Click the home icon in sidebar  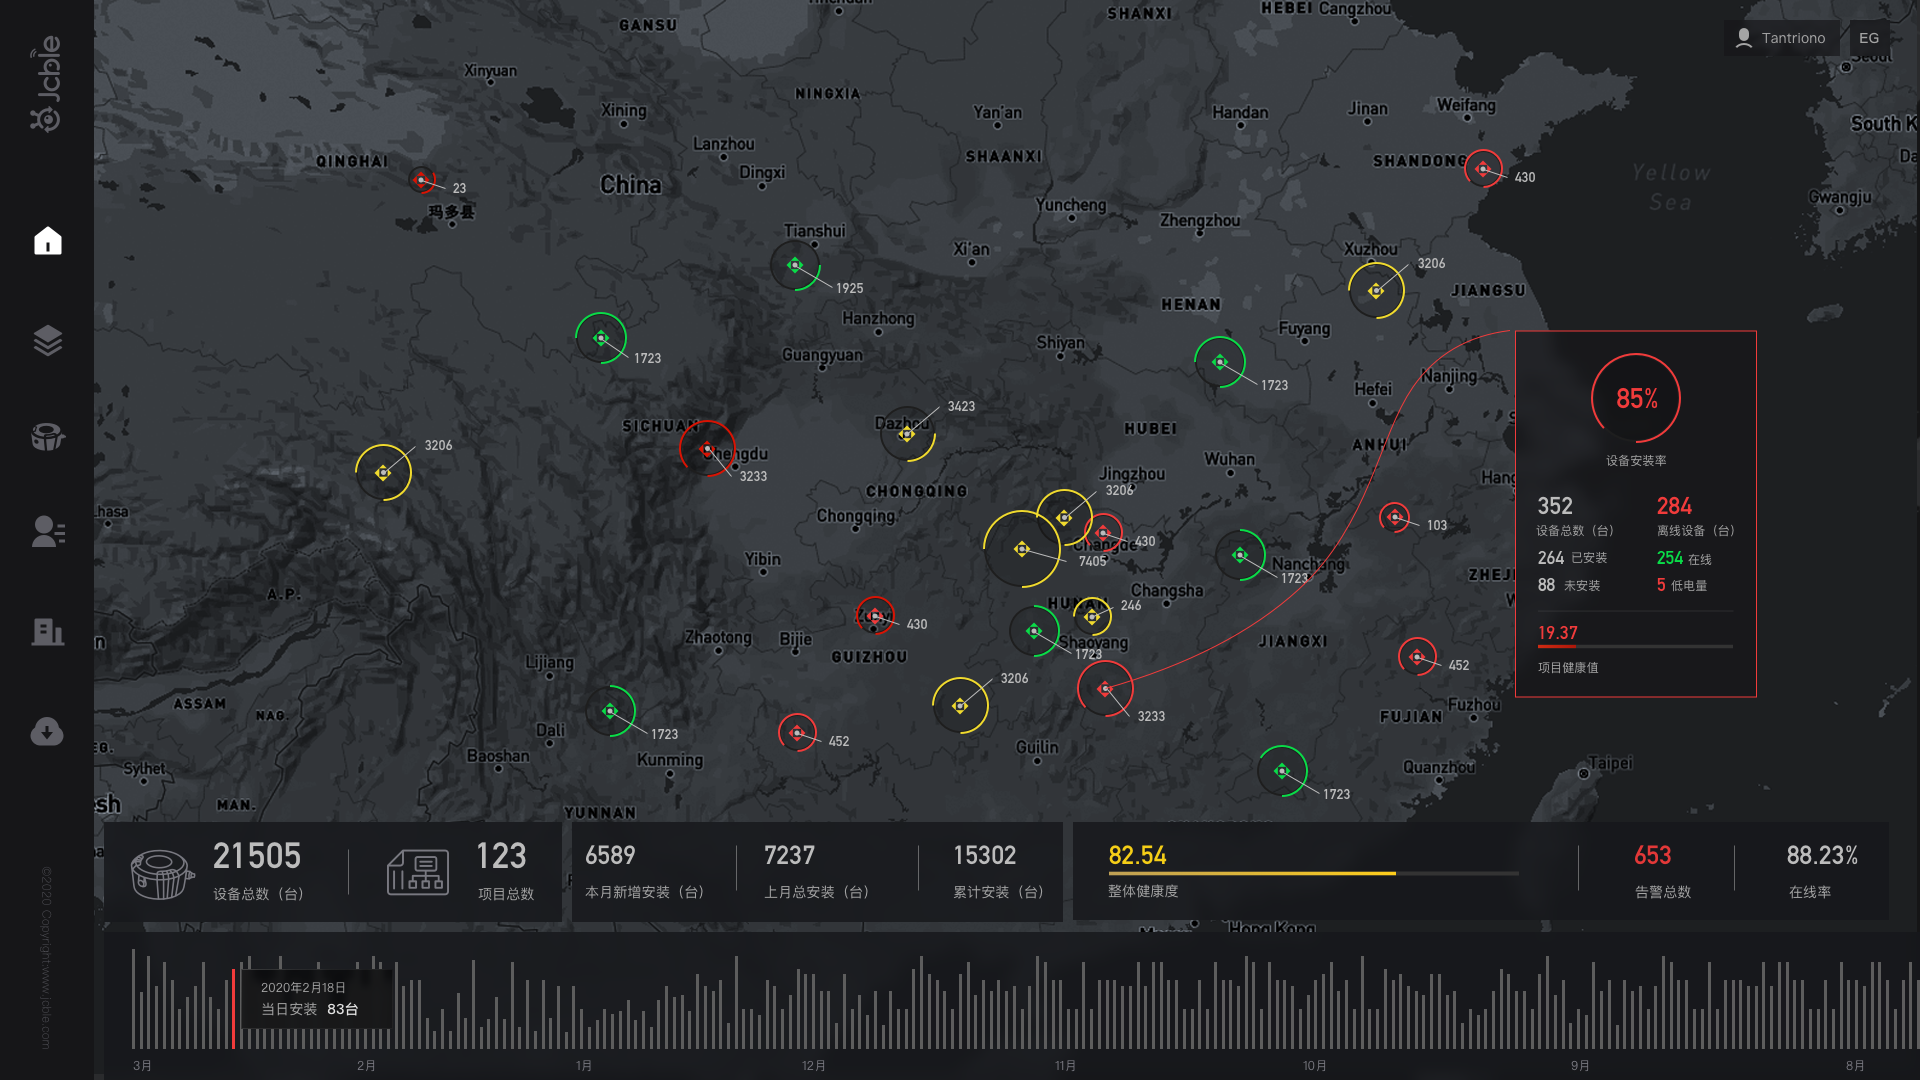(x=47, y=241)
